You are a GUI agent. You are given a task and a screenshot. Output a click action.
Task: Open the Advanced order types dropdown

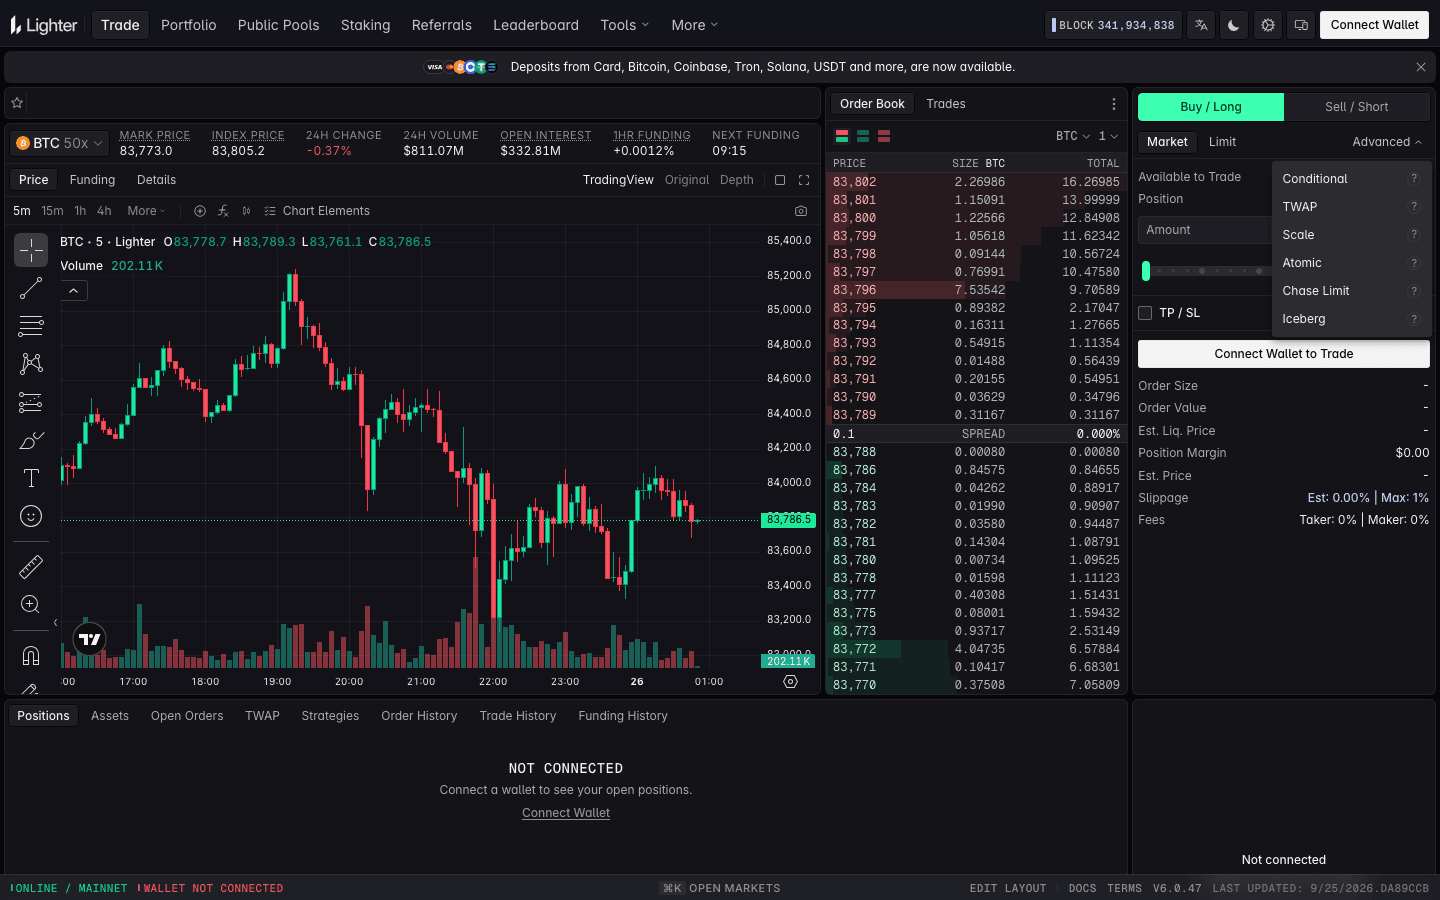tap(1387, 142)
